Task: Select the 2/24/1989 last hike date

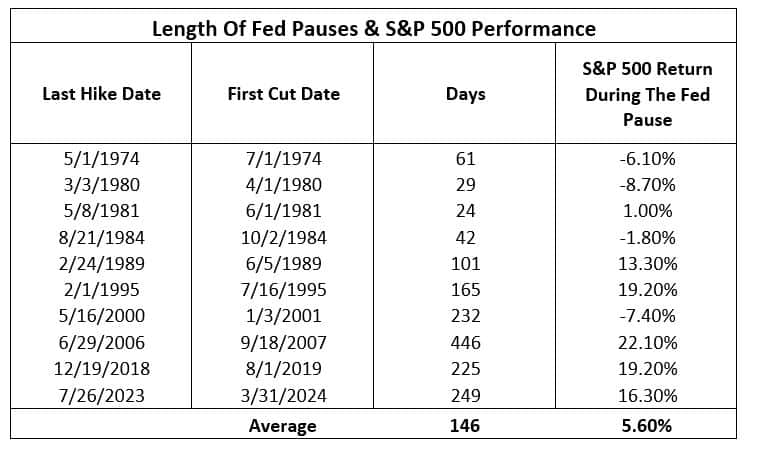Action: pyautogui.click(x=102, y=264)
